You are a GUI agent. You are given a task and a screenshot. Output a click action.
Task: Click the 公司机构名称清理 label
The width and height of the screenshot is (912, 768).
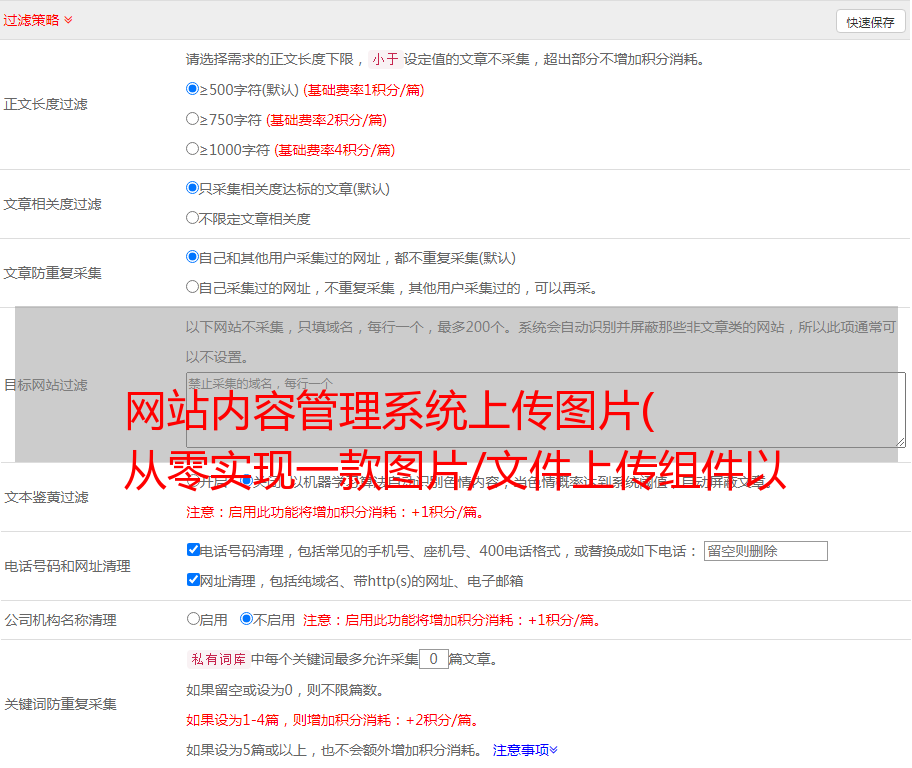coord(60,620)
